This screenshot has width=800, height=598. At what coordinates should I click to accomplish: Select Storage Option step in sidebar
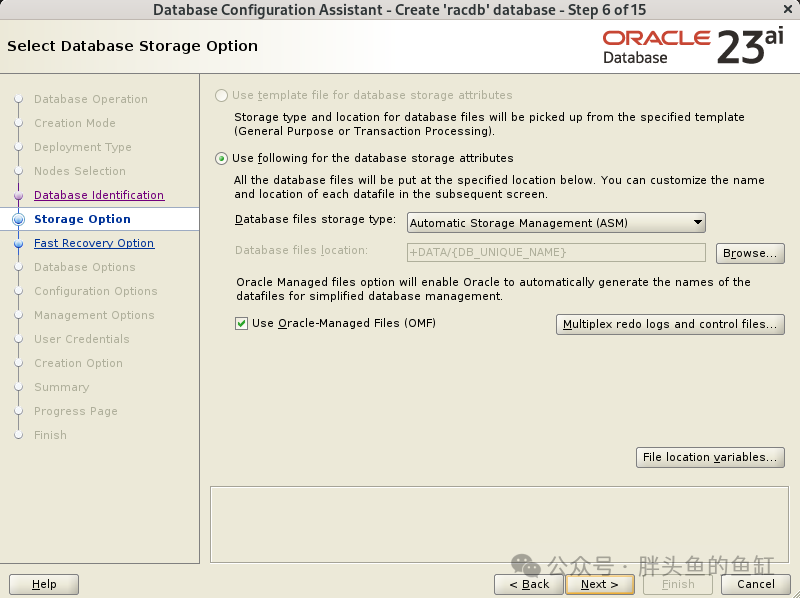point(82,219)
